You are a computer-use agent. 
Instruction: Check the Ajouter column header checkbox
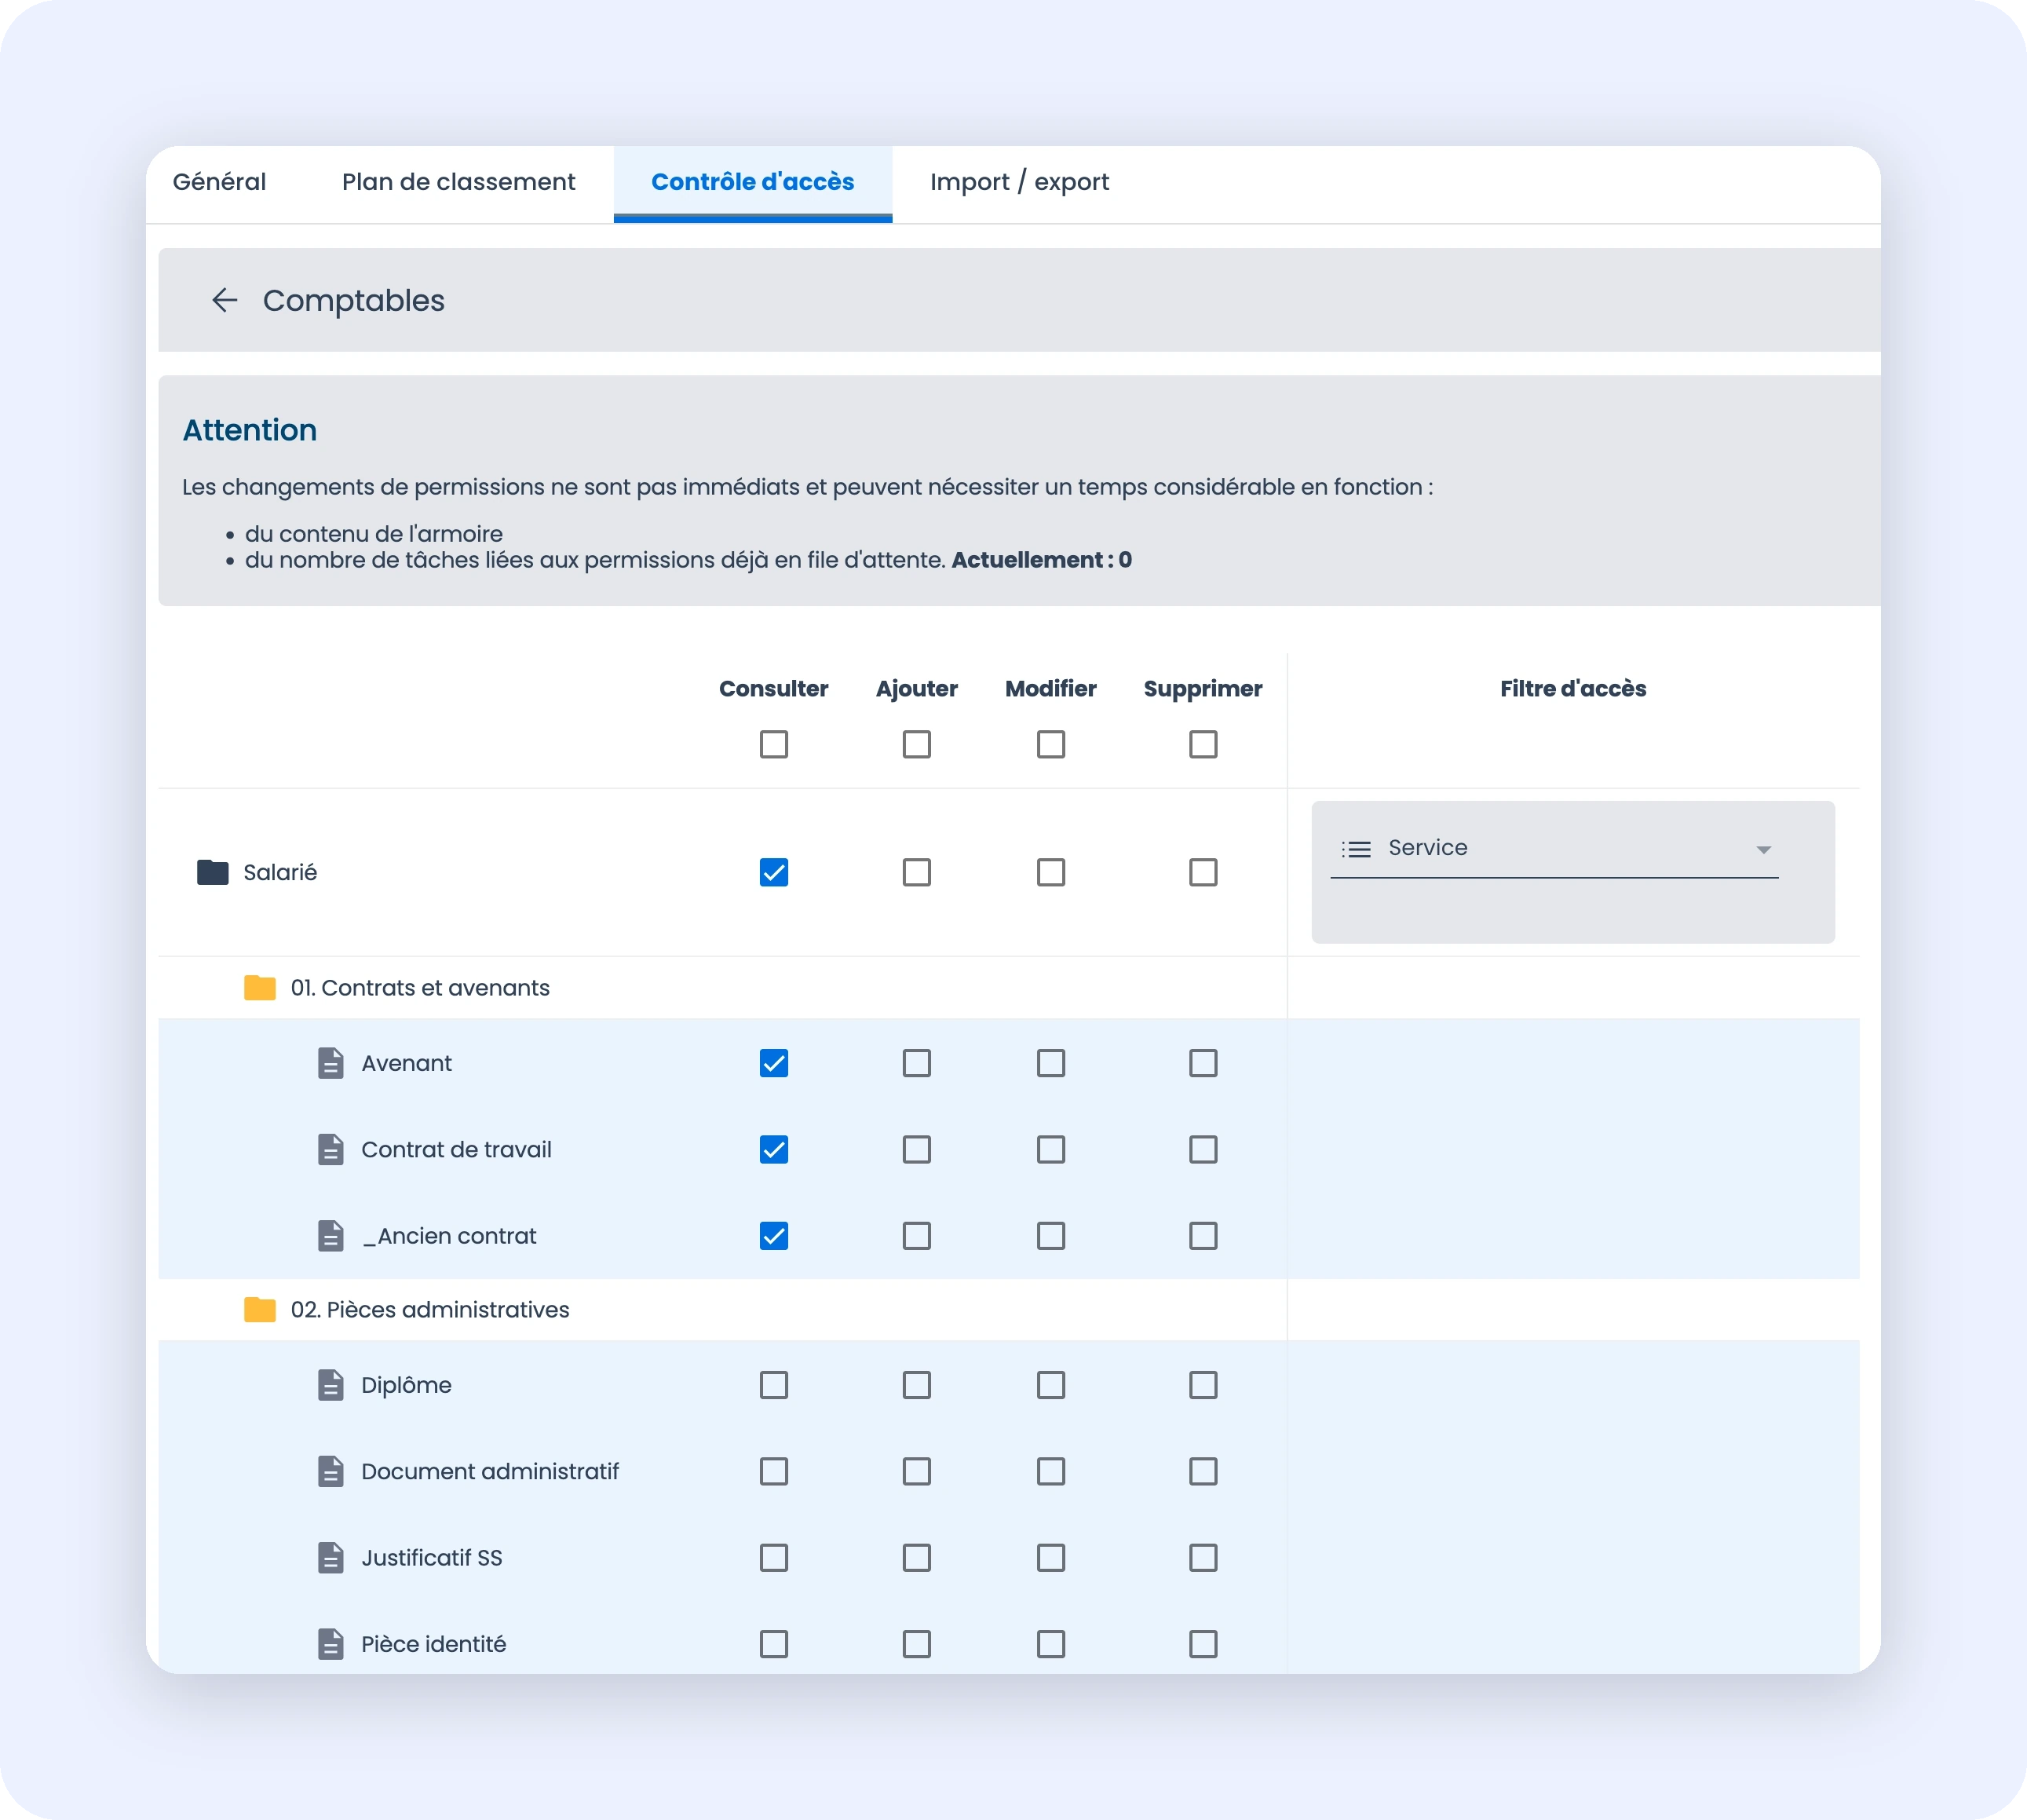(x=917, y=744)
